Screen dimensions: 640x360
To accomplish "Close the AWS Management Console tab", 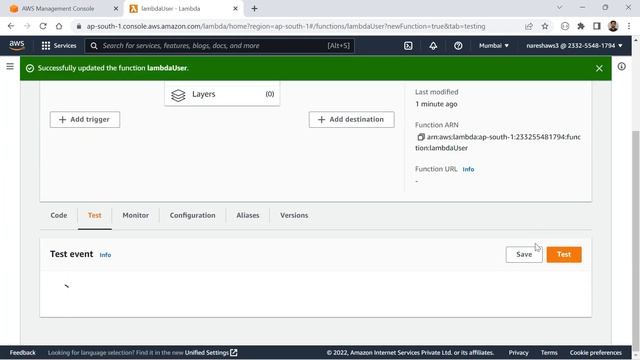I will [116, 9].
